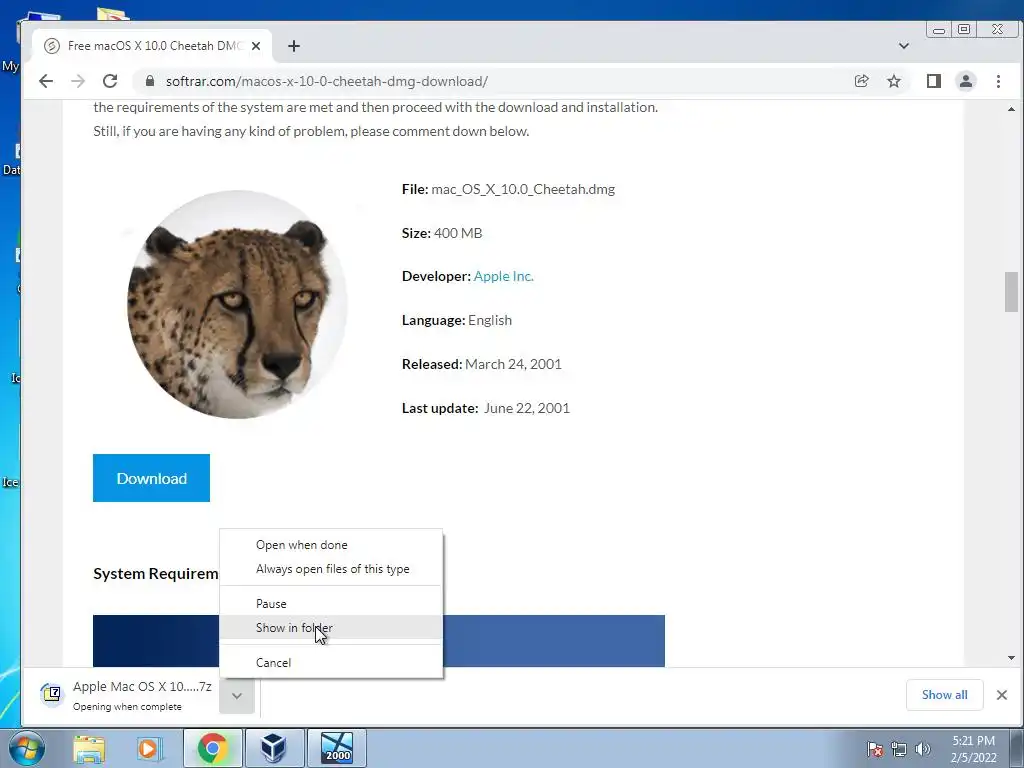This screenshot has height=768, width=1024.
Task: Click the address bar URL
Action: 327,81
